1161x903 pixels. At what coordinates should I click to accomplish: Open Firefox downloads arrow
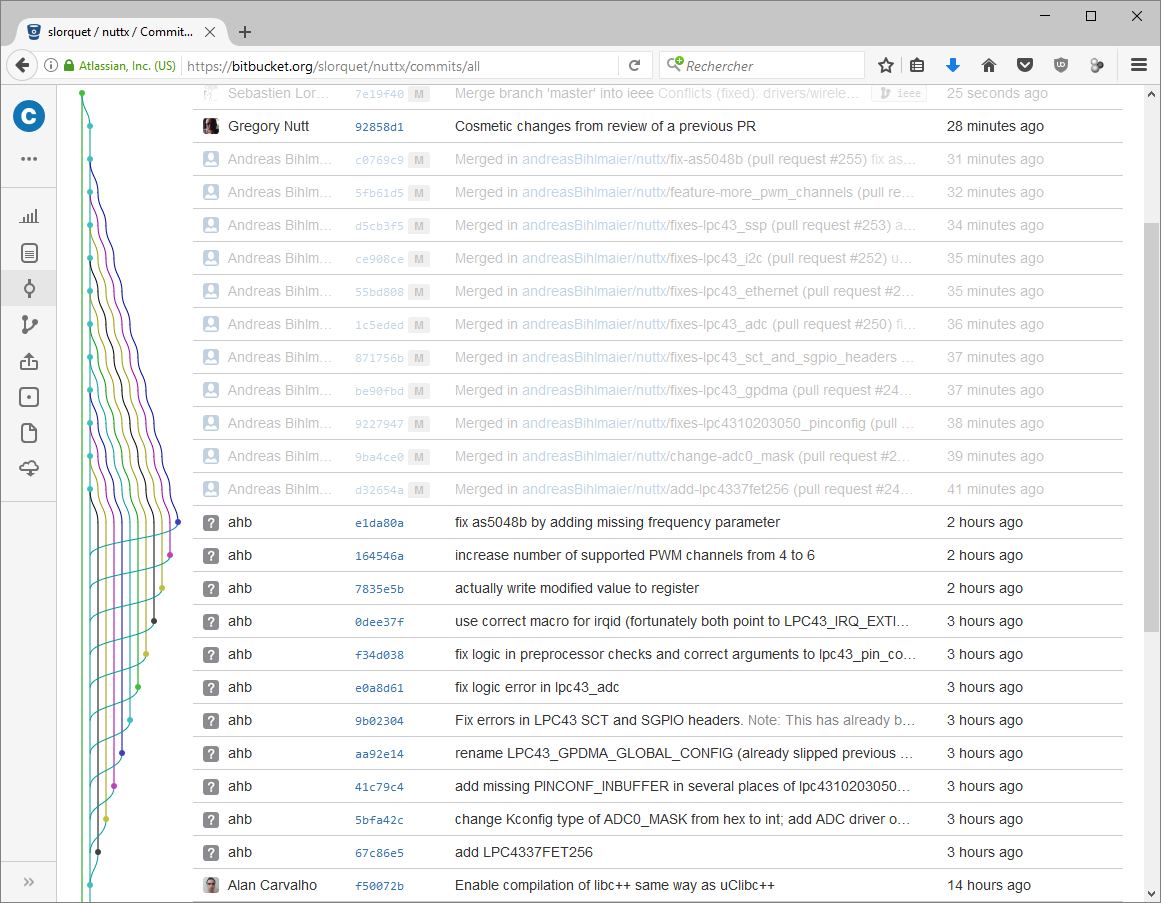[953, 66]
